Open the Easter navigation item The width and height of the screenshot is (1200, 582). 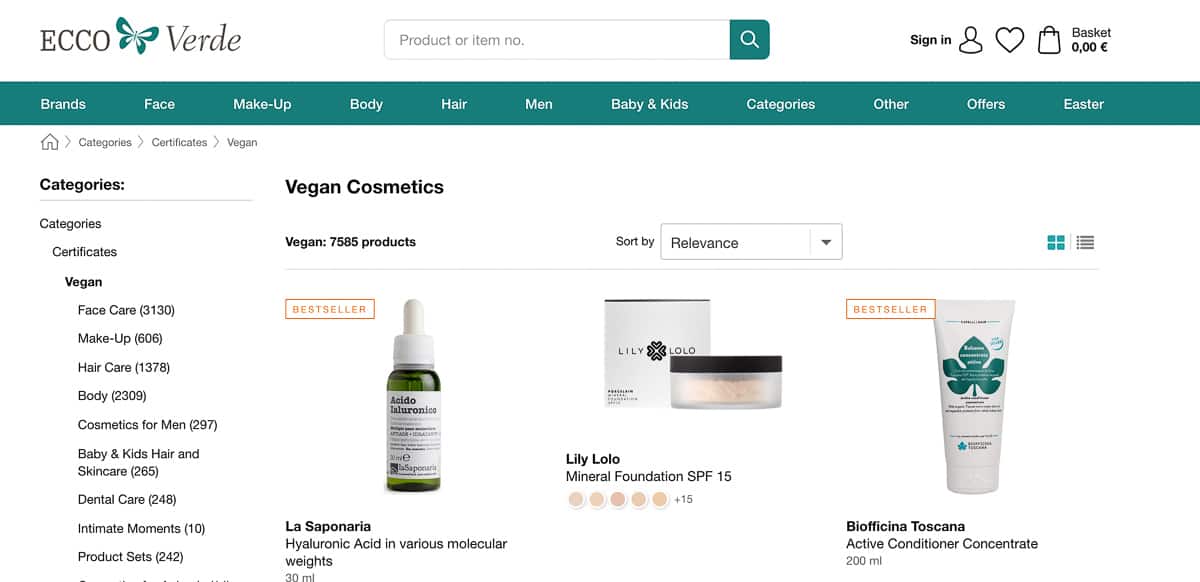click(x=1084, y=103)
